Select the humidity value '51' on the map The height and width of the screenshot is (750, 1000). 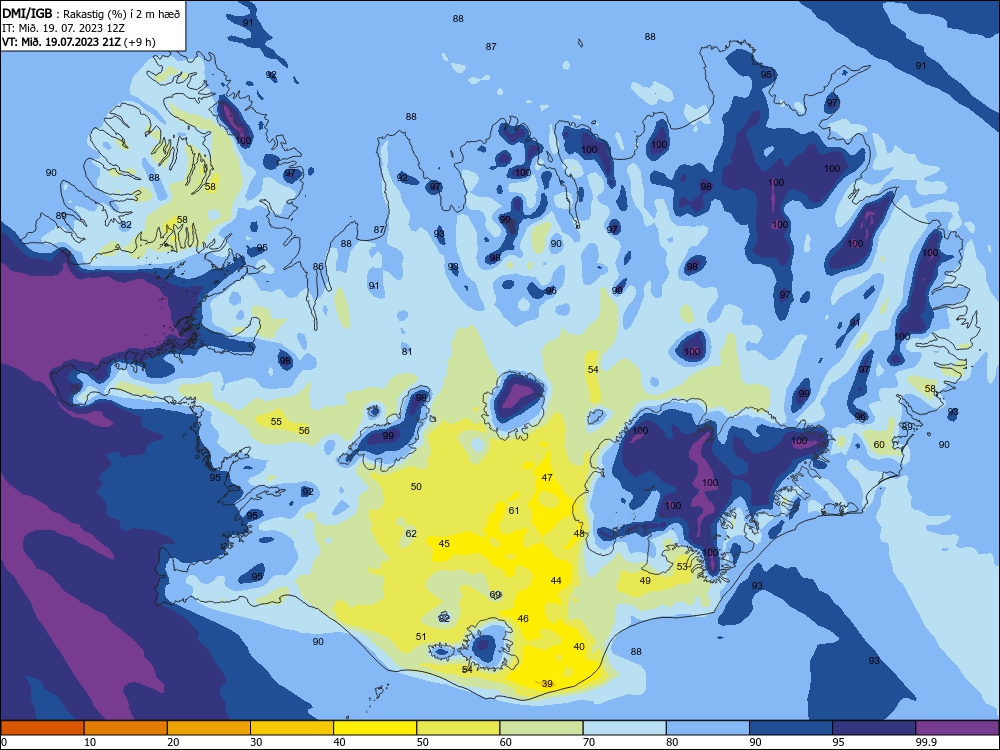coord(421,636)
